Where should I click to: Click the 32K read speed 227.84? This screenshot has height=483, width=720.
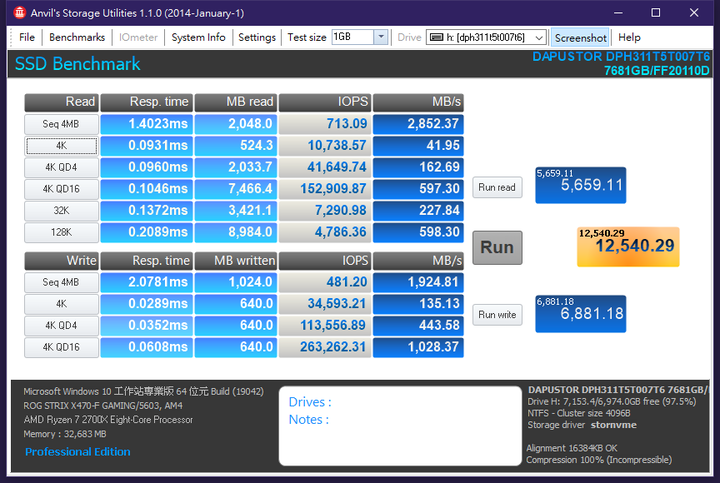coord(418,211)
